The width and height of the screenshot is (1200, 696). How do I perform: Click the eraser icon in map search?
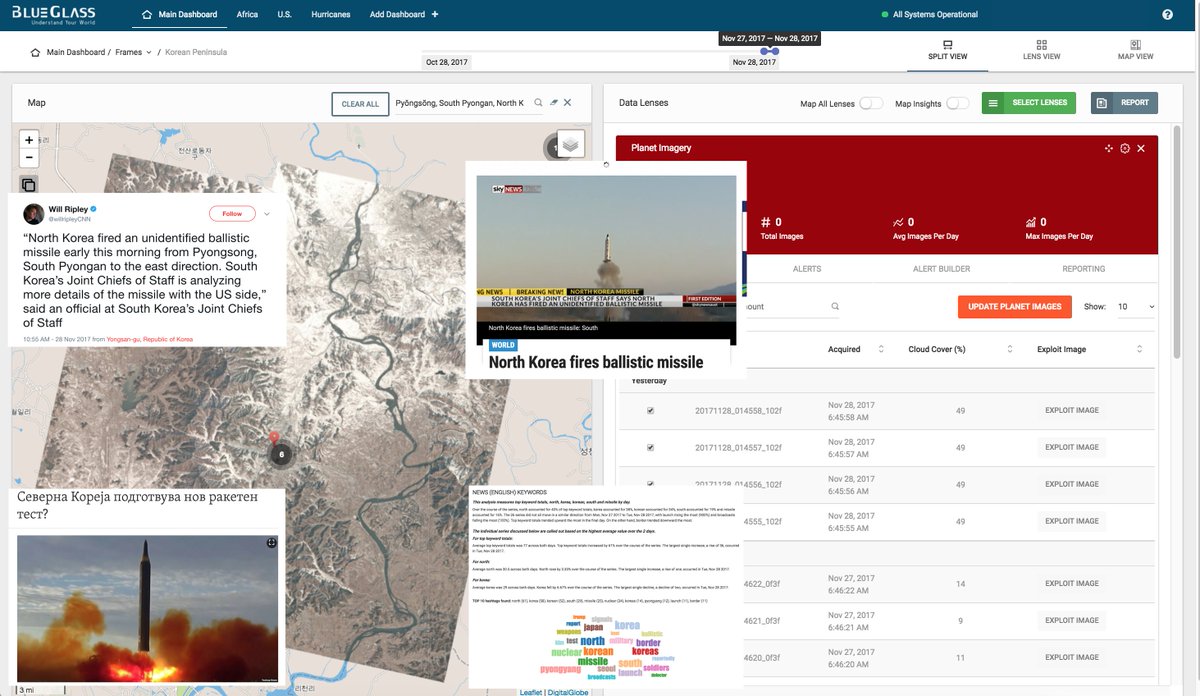click(553, 103)
